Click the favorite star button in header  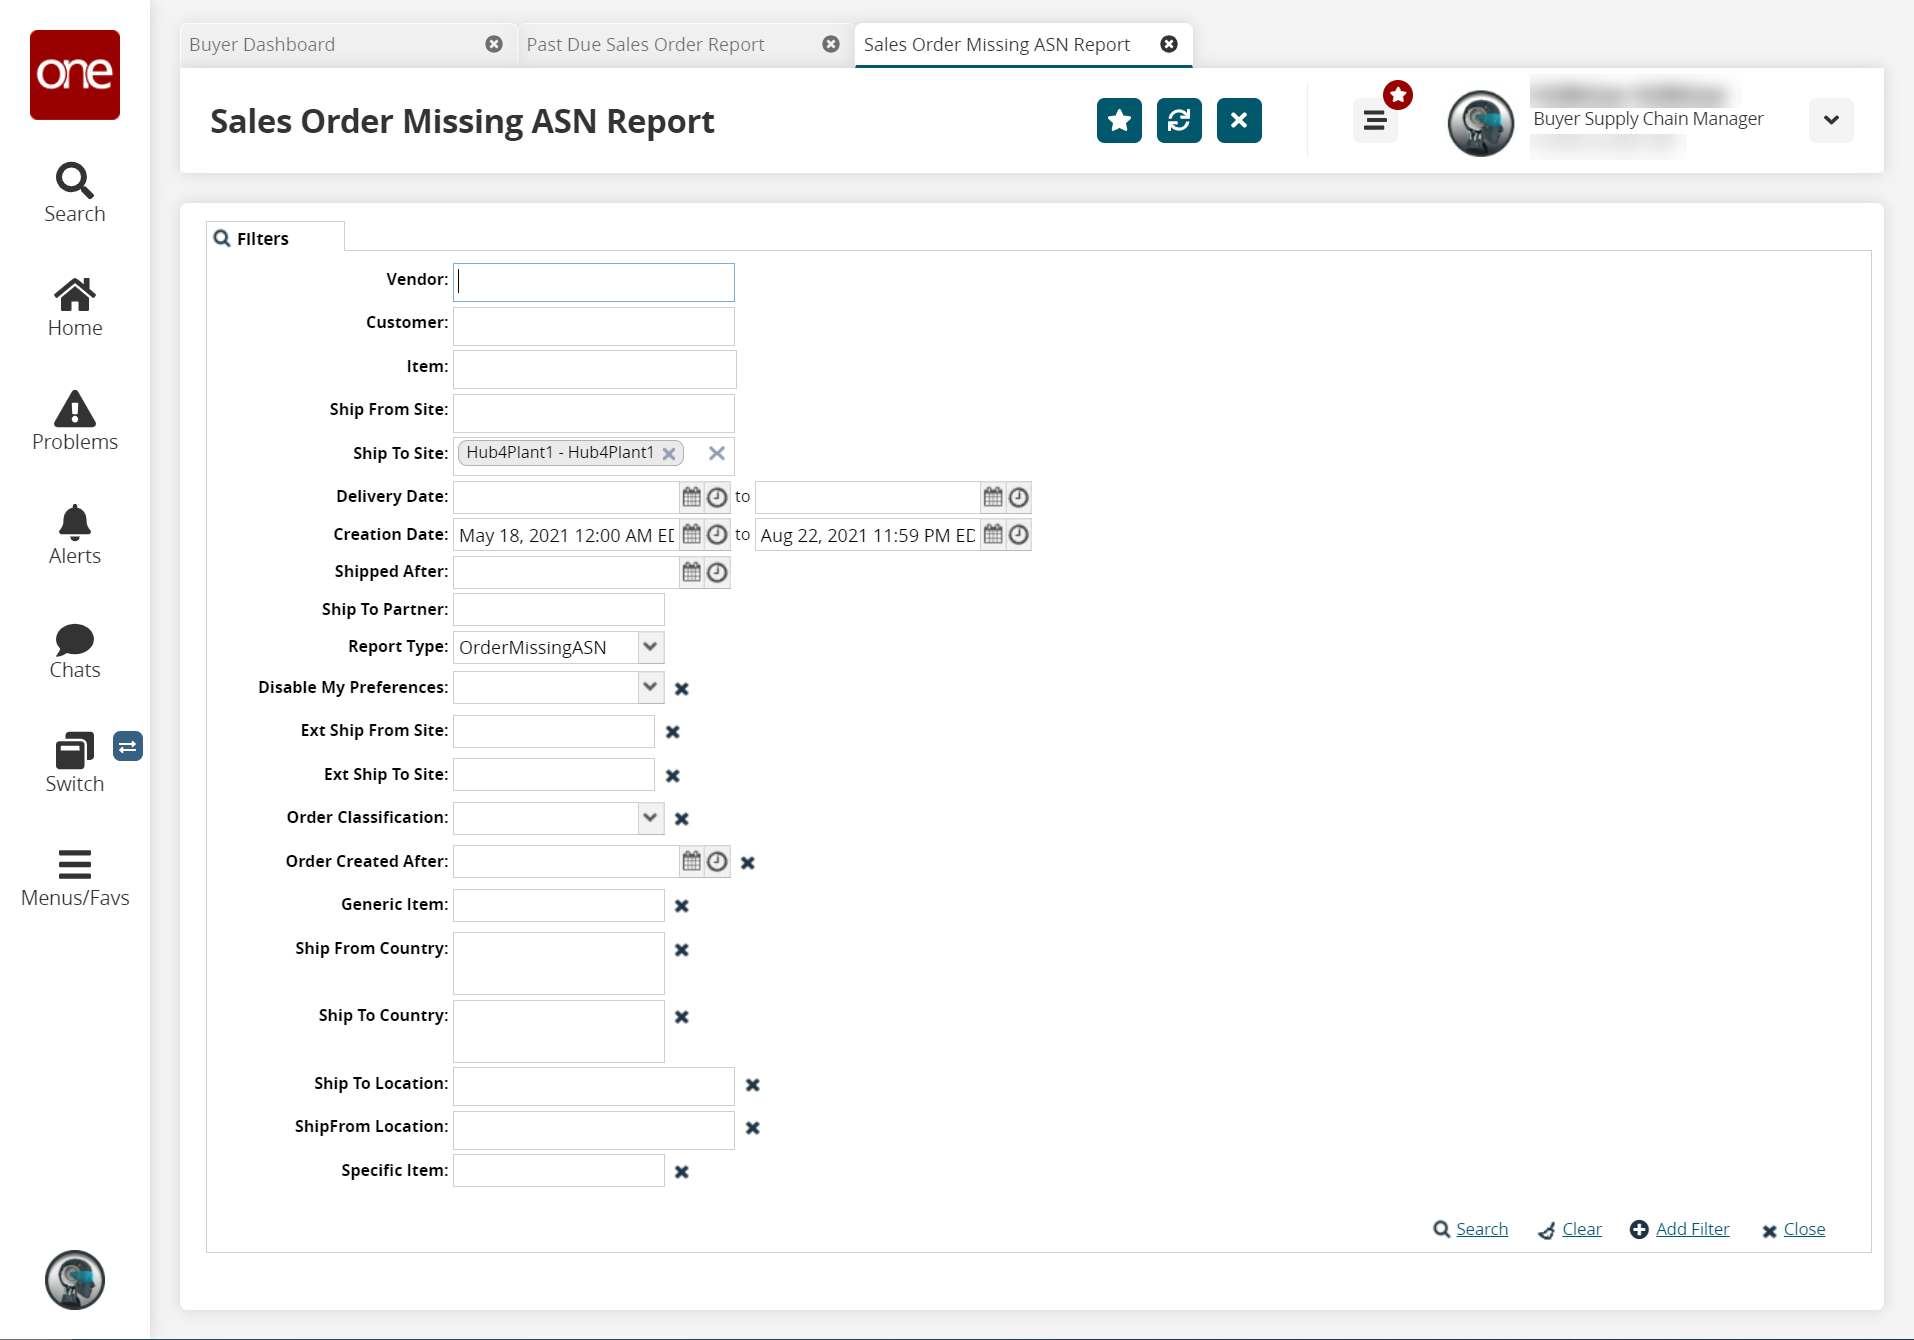pyautogui.click(x=1119, y=121)
